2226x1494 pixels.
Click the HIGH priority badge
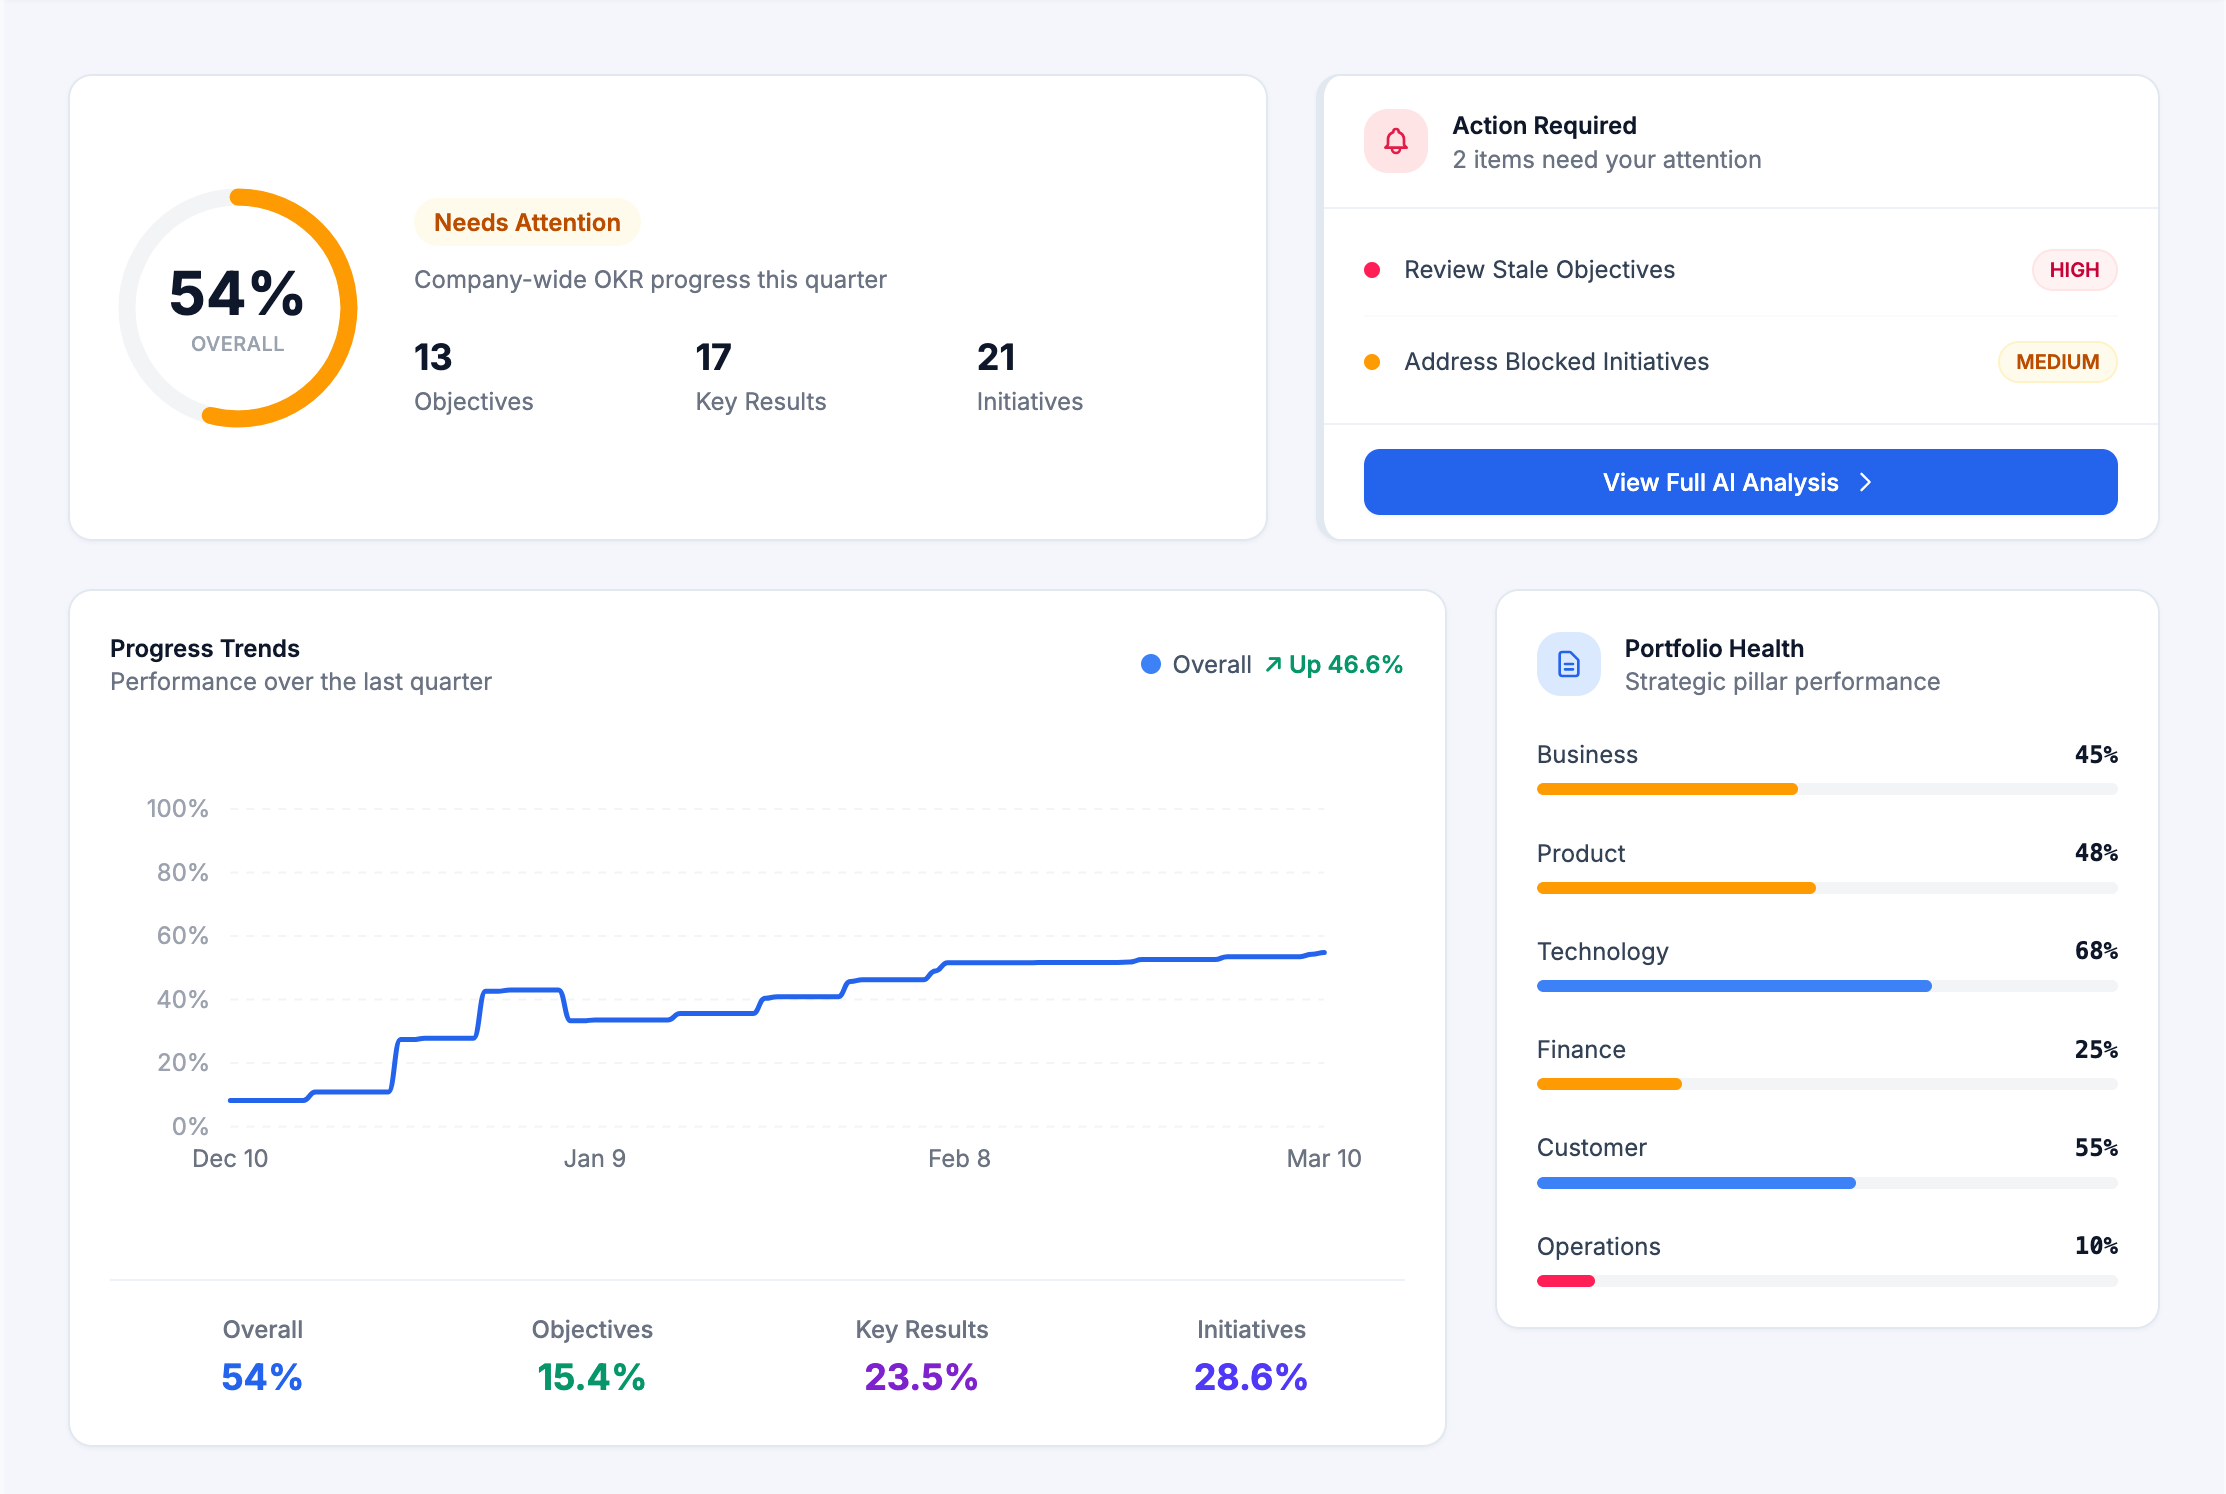pos(2074,269)
